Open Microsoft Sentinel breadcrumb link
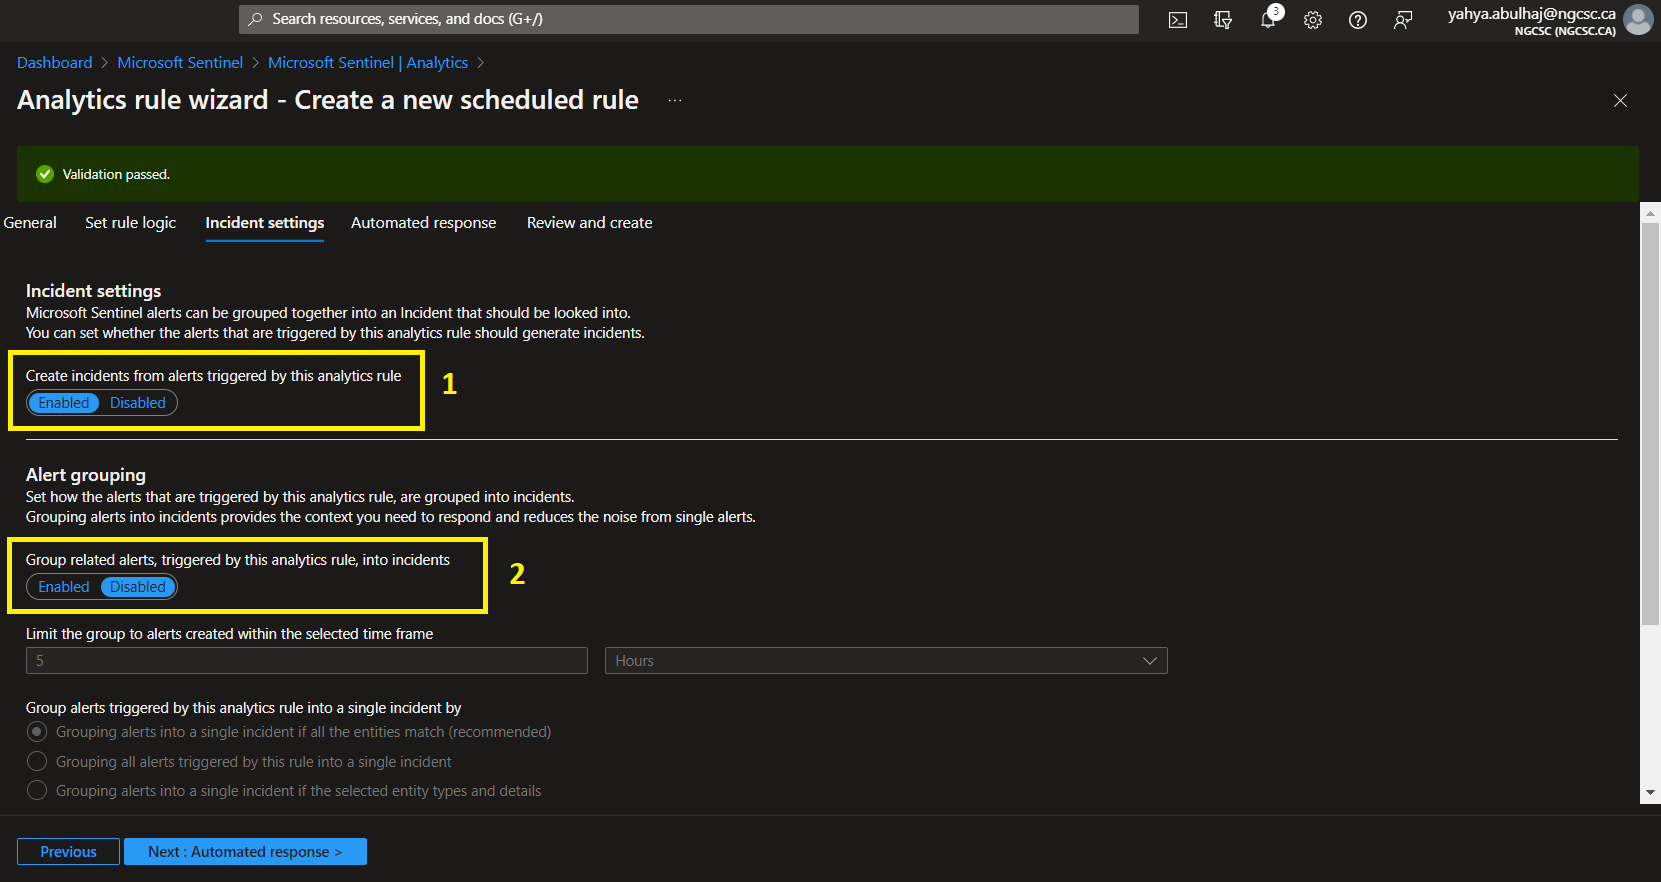This screenshot has height=882, width=1661. point(180,62)
